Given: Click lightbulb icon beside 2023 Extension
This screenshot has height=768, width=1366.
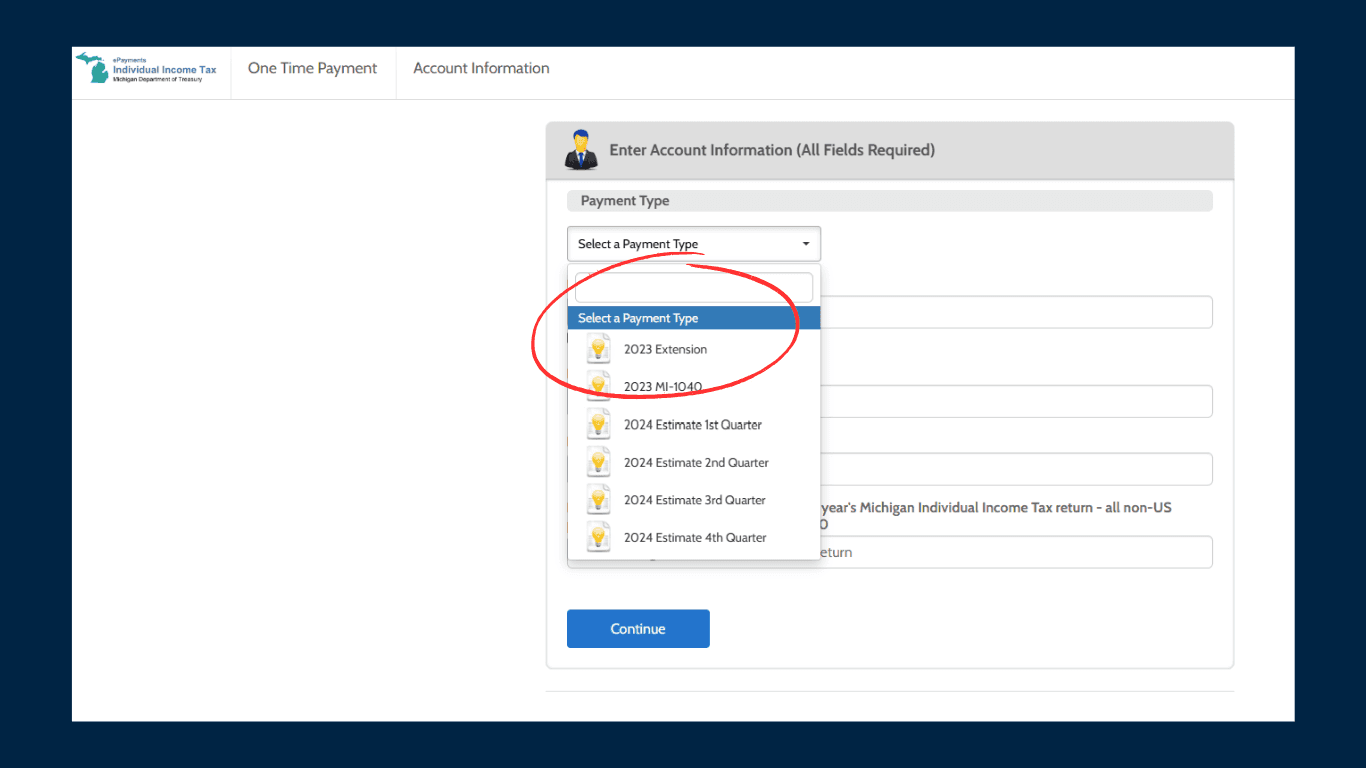Looking at the screenshot, I should 598,349.
